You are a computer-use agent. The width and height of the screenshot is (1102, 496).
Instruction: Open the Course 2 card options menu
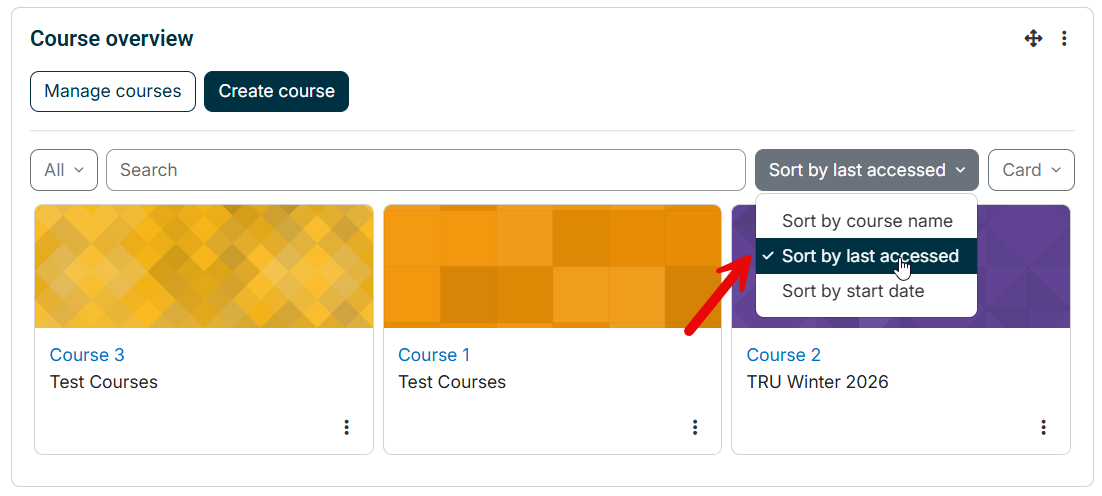(x=1043, y=427)
